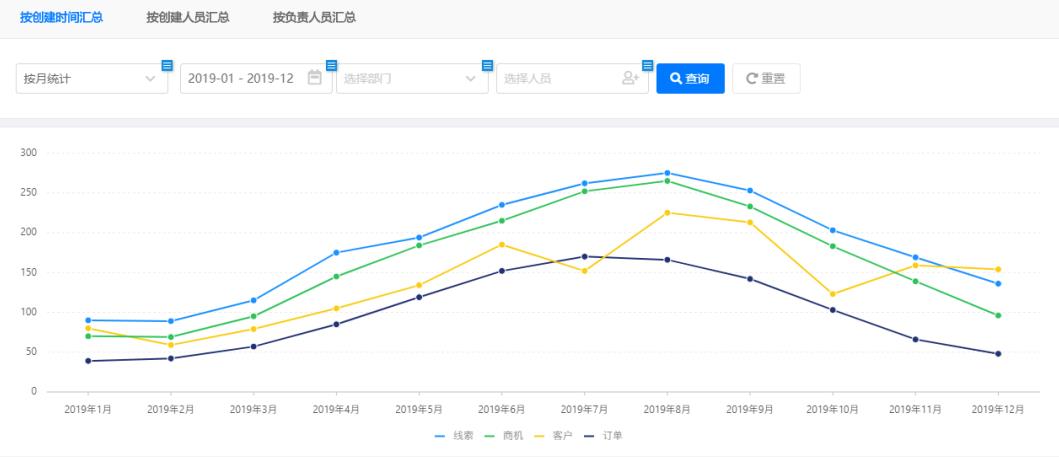
Task: Click blue badge icon above 选择人员 field
Action: 647,66
